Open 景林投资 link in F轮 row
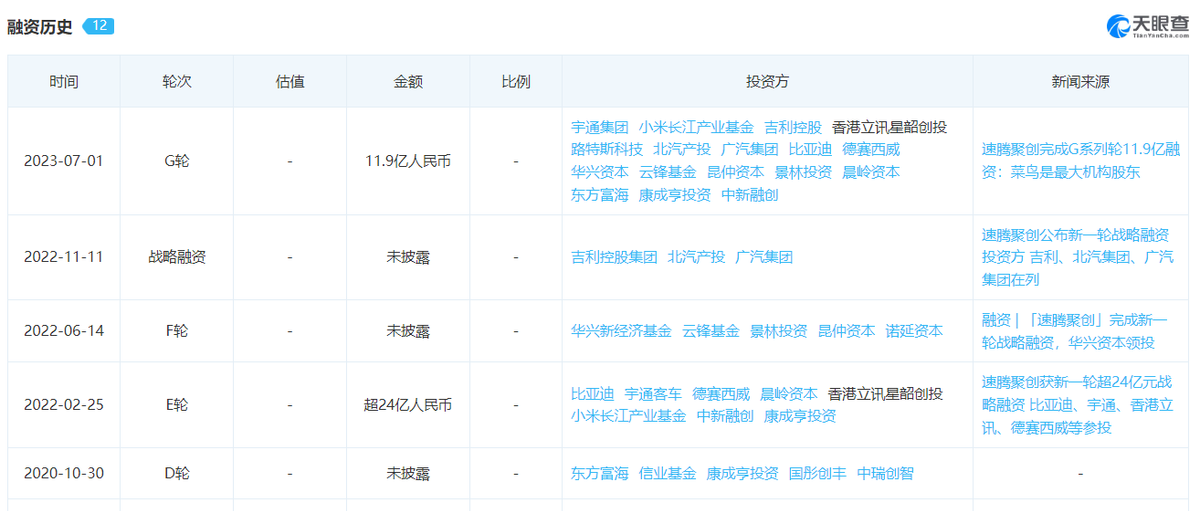1200x511 pixels. point(779,331)
